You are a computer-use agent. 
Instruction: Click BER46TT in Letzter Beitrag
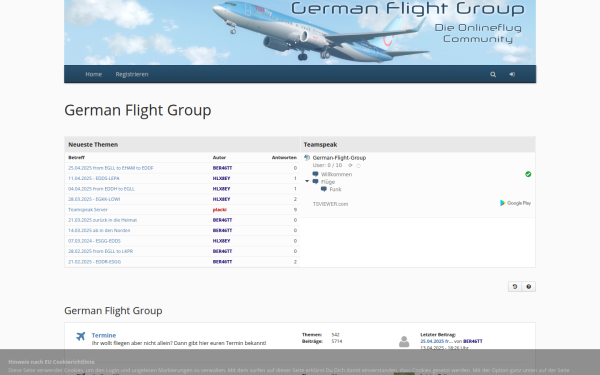tap(473, 341)
